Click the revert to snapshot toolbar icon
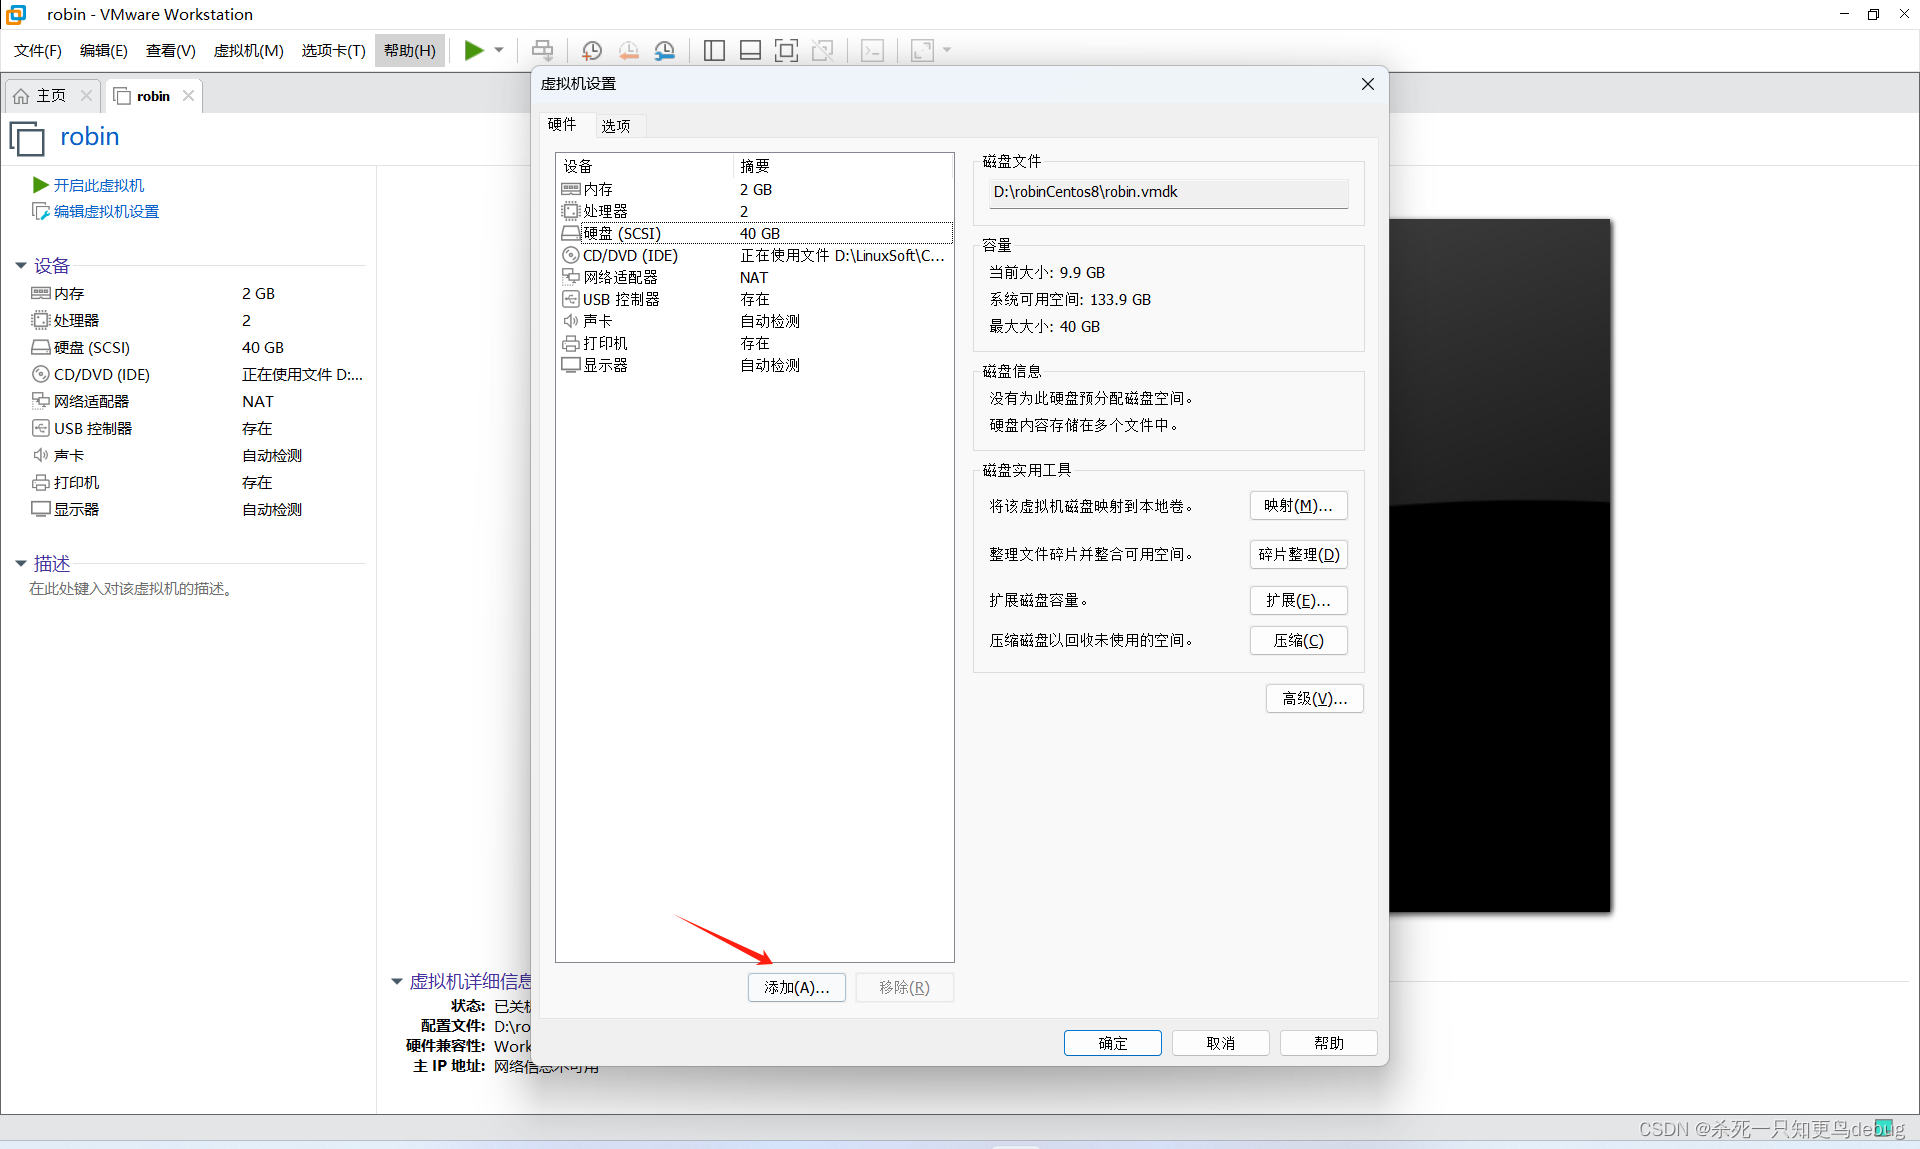Image resolution: width=1920 pixels, height=1149 pixels. (629, 50)
